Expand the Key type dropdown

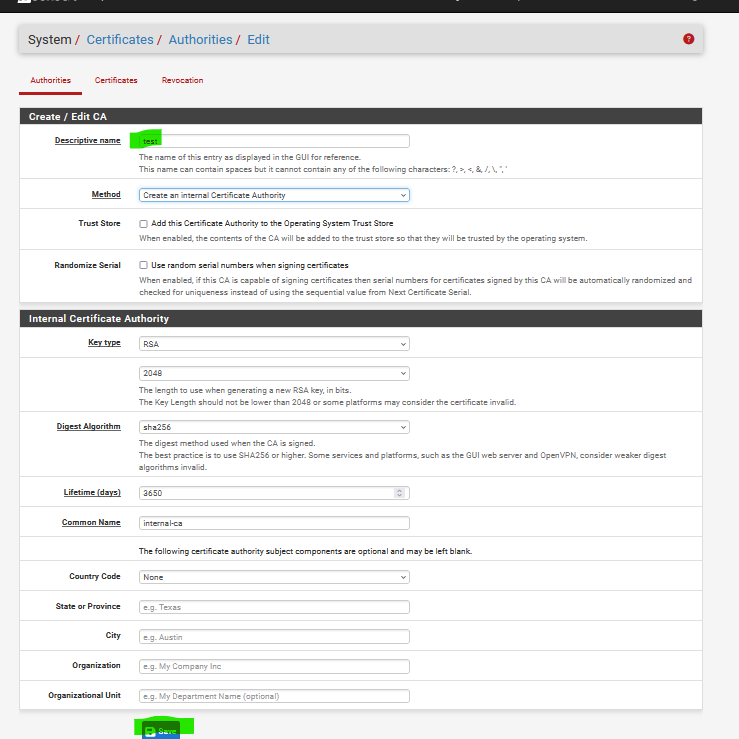[274, 344]
